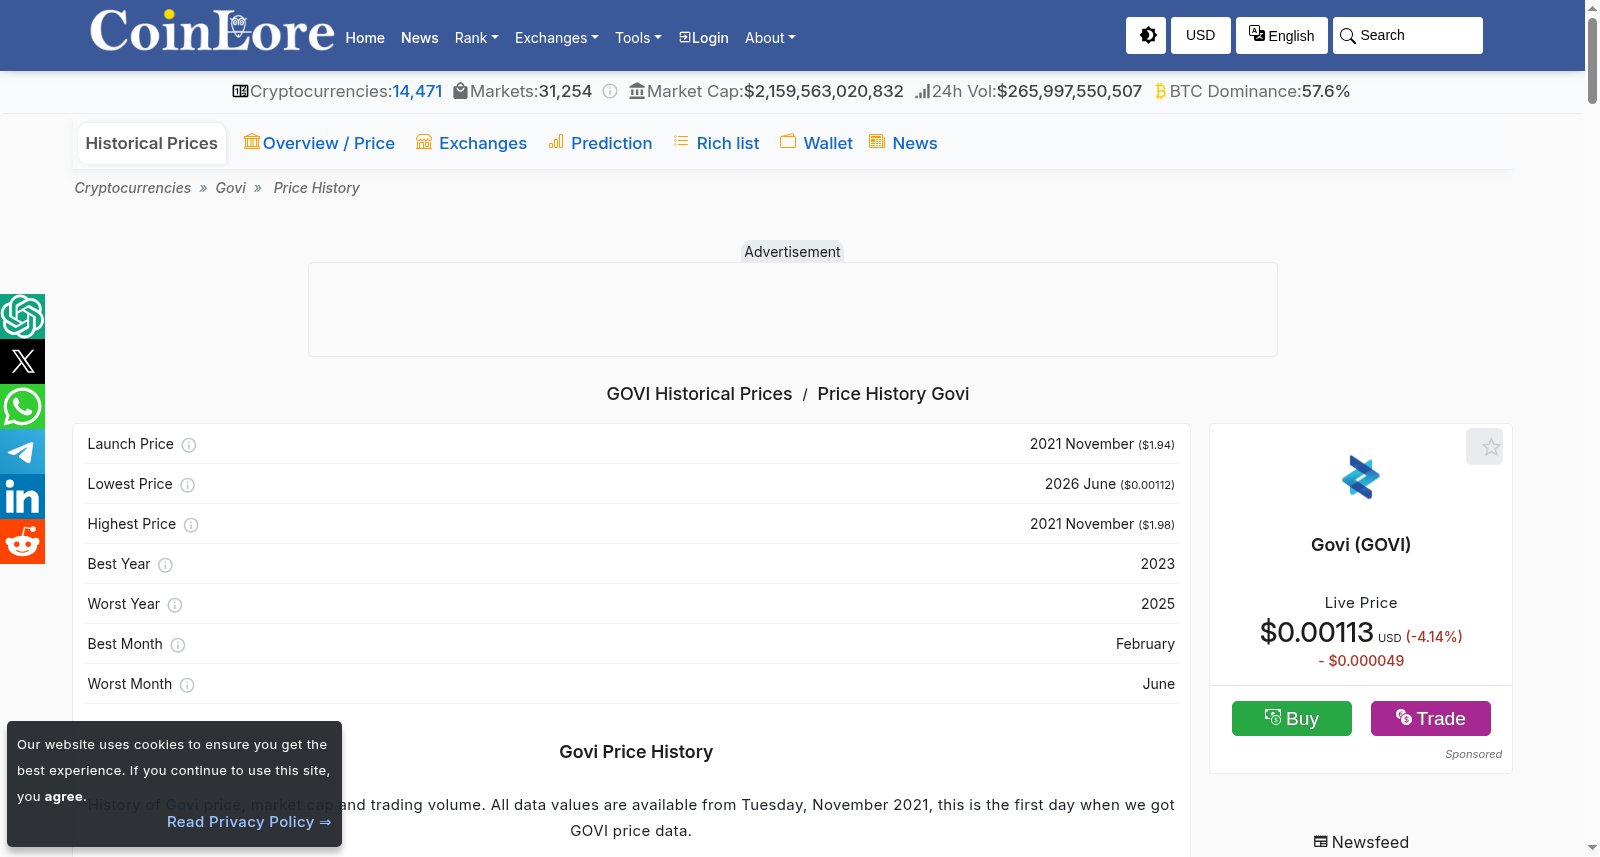Open the Rich list tab
Screen dimensions: 1600x857
click(716, 143)
